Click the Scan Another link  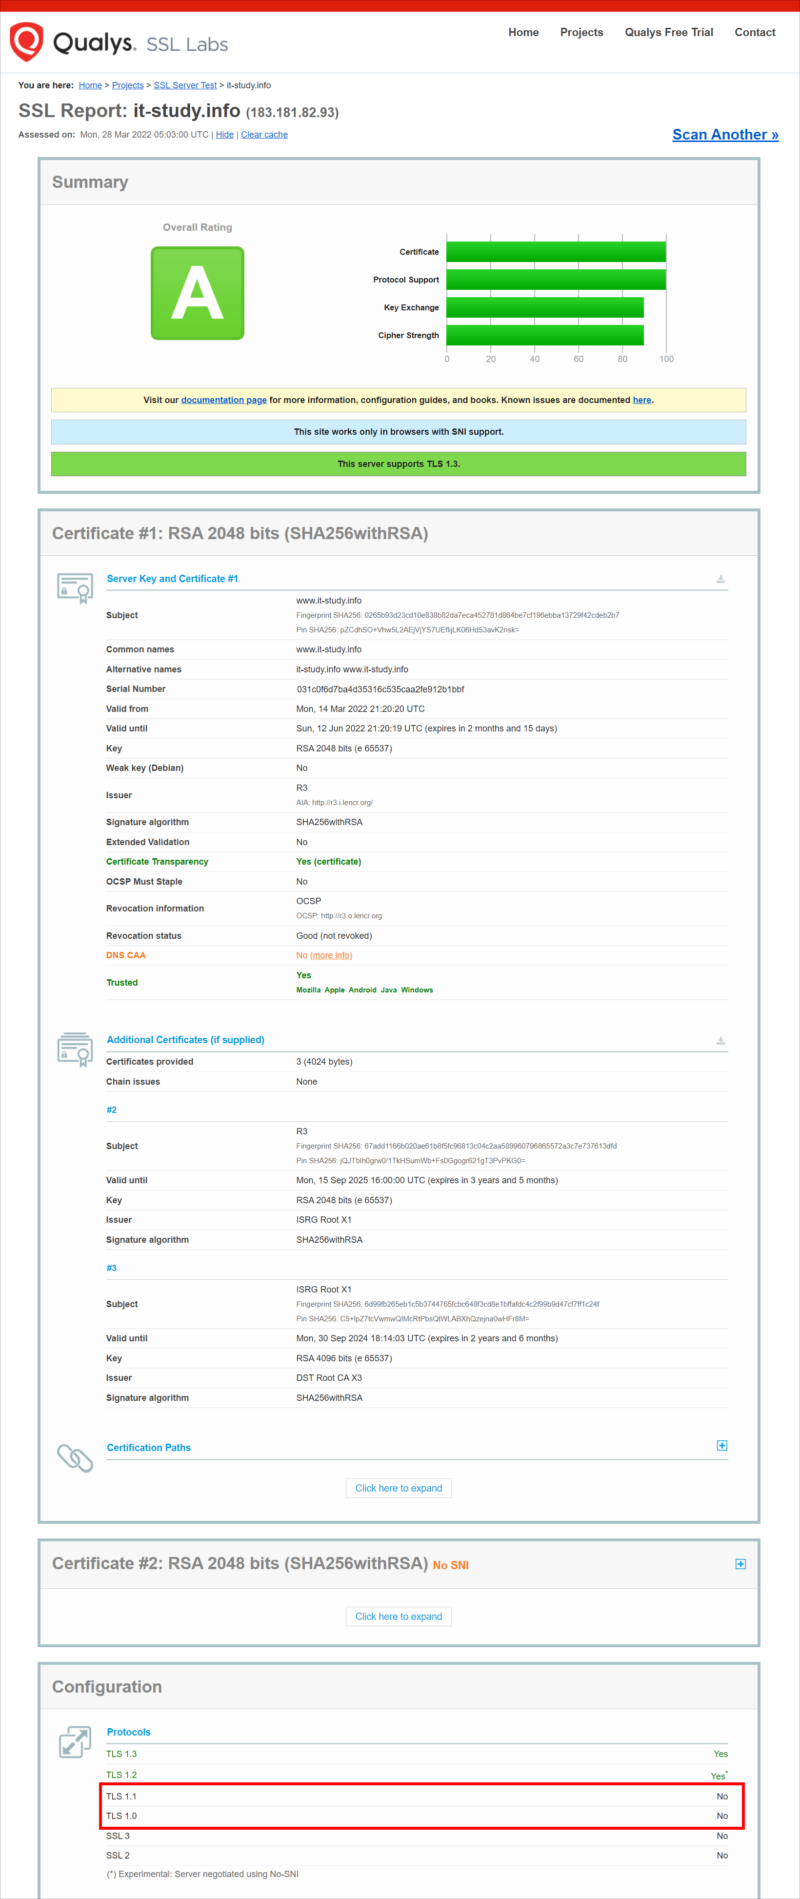[725, 135]
